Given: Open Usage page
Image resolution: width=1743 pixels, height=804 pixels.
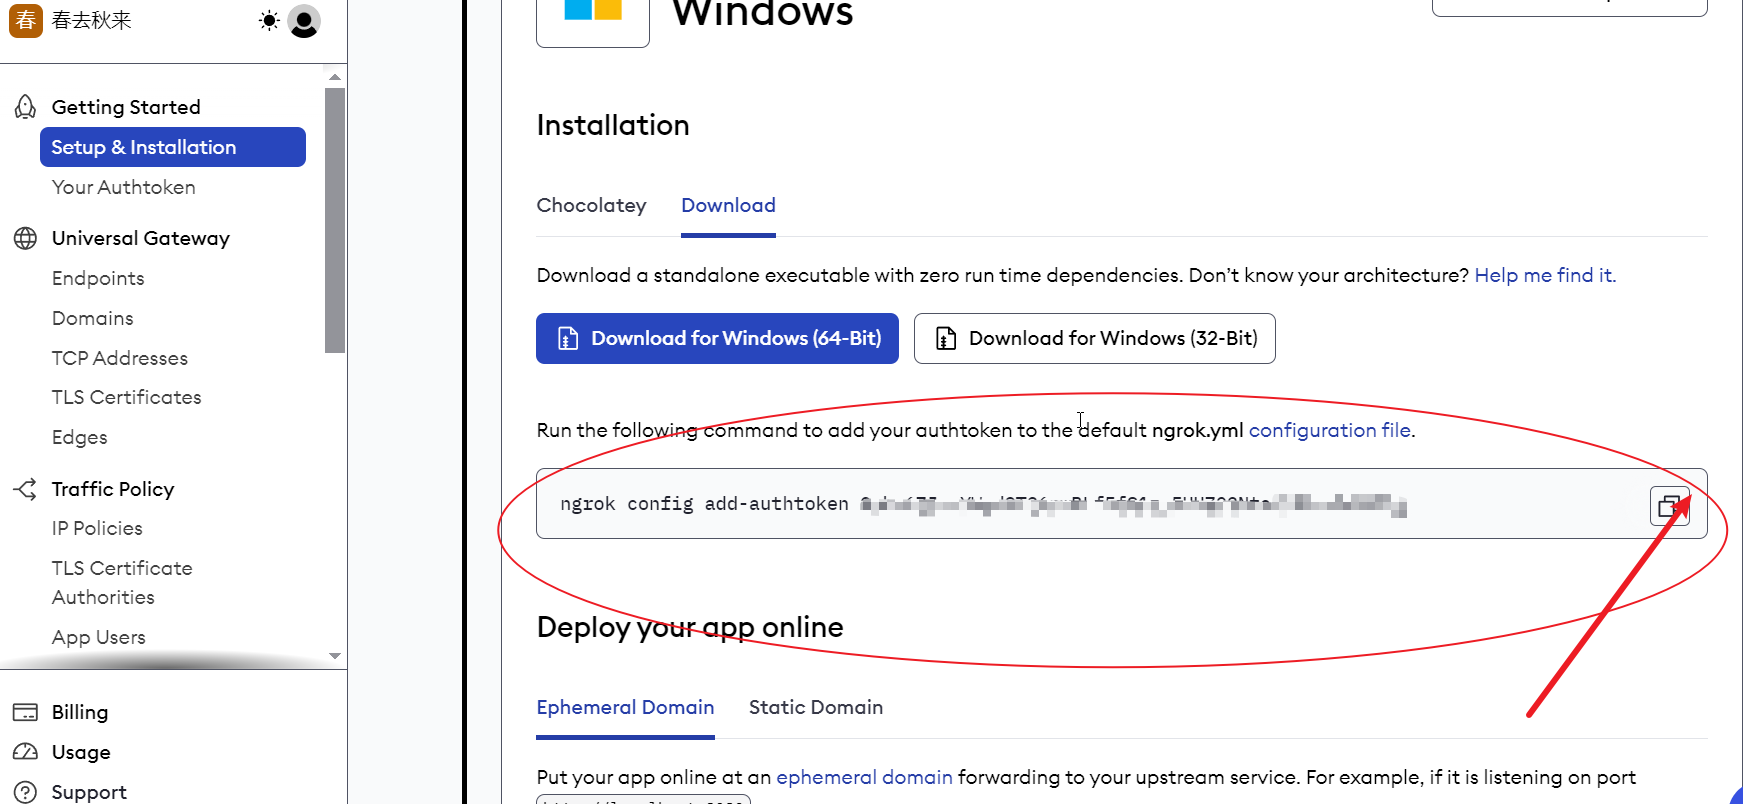Looking at the screenshot, I should coord(81,752).
